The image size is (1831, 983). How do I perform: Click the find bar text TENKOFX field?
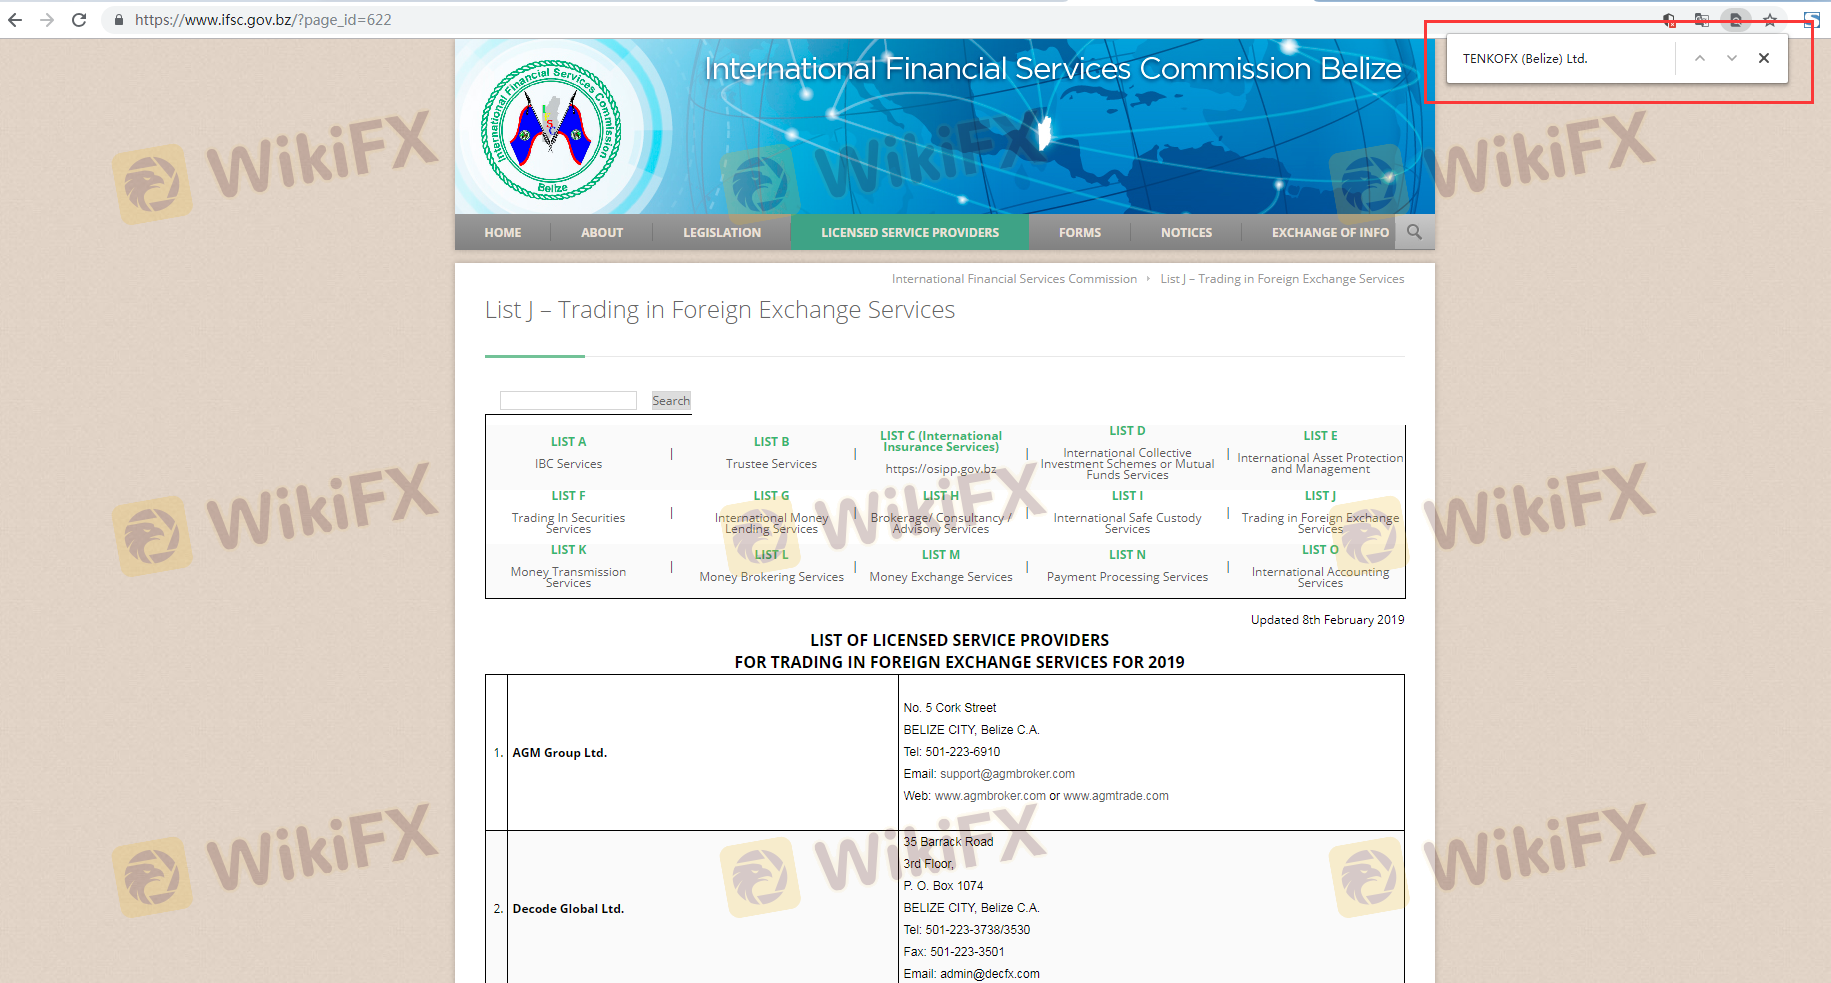pyautogui.click(x=1560, y=59)
